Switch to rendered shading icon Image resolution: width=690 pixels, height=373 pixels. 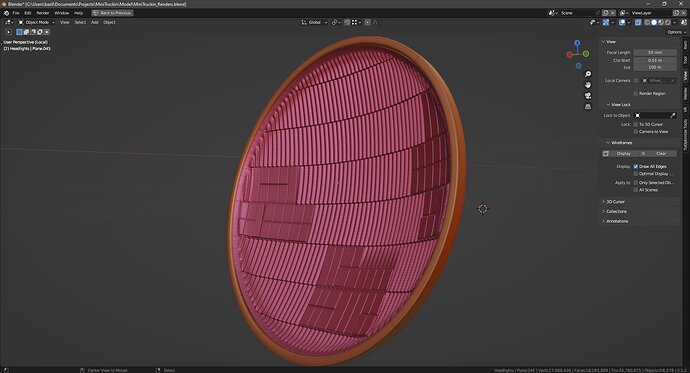(x=668, y=22)
